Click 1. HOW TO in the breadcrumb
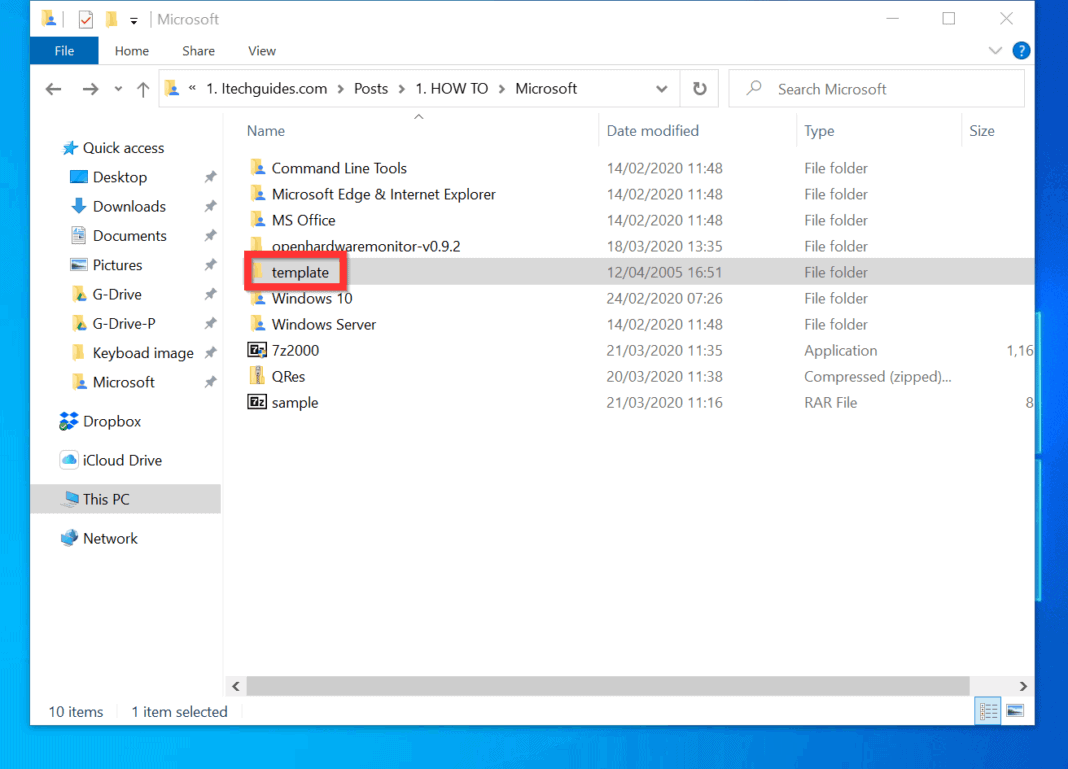 click(452, 89)
